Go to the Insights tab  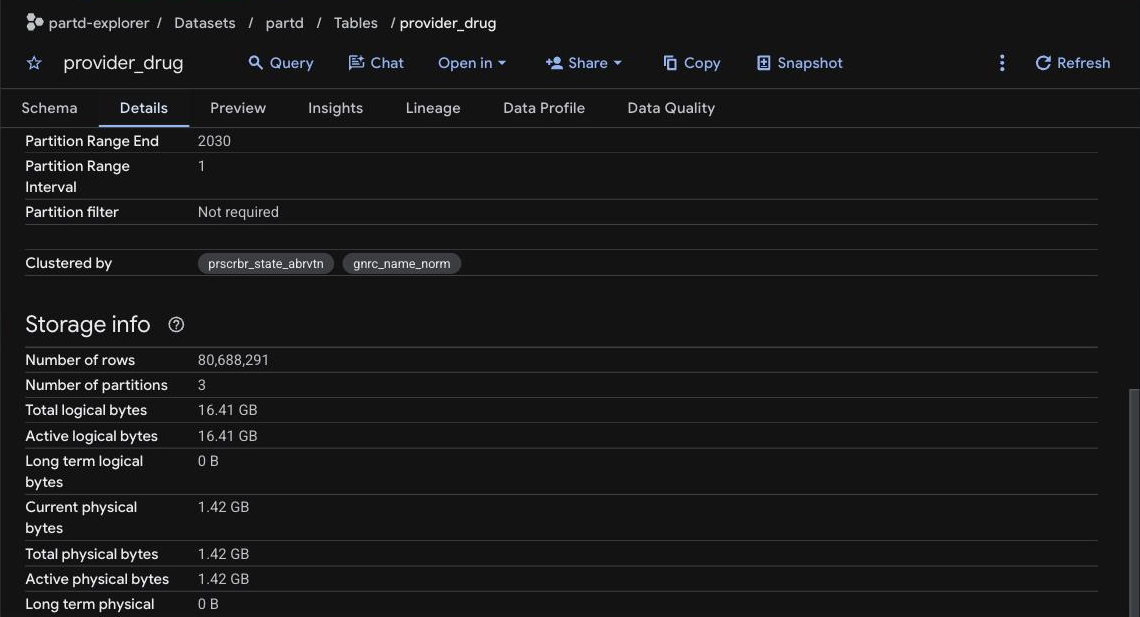point(335,108)
